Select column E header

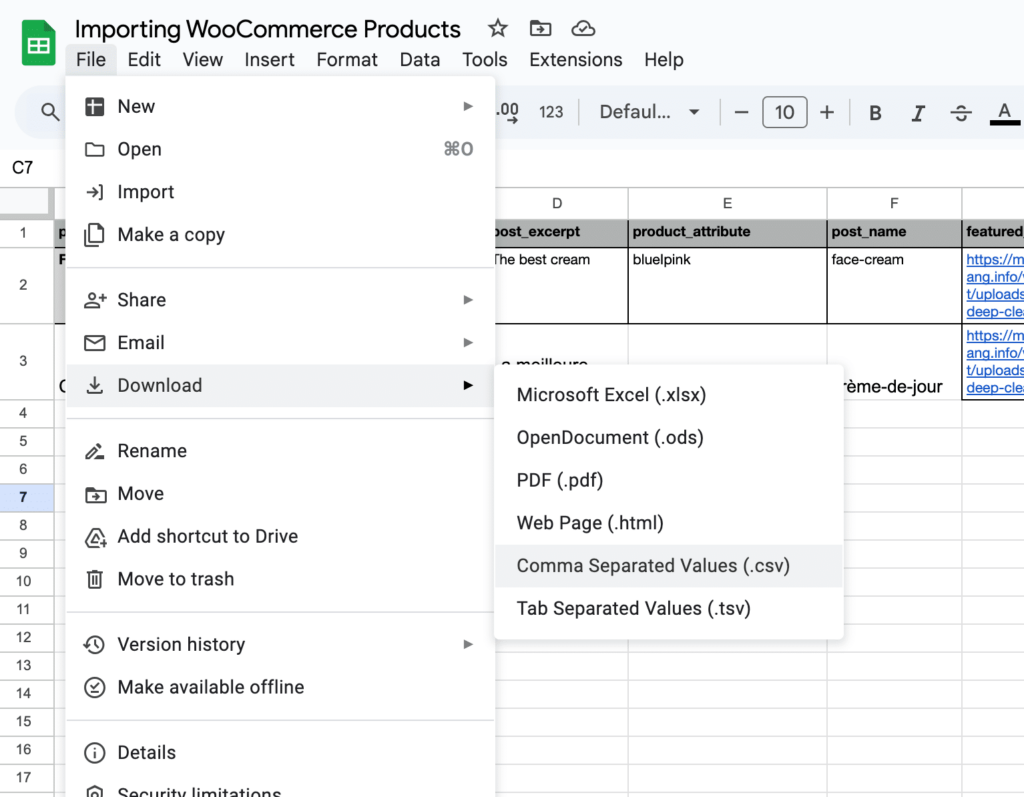click(728, 203)
